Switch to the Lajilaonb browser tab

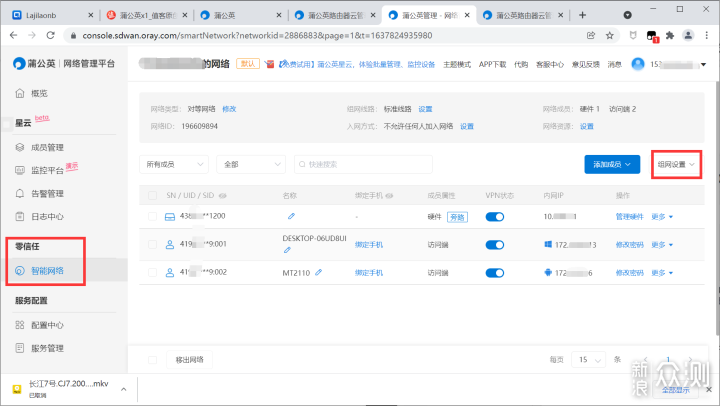click(x=51, y=15)
